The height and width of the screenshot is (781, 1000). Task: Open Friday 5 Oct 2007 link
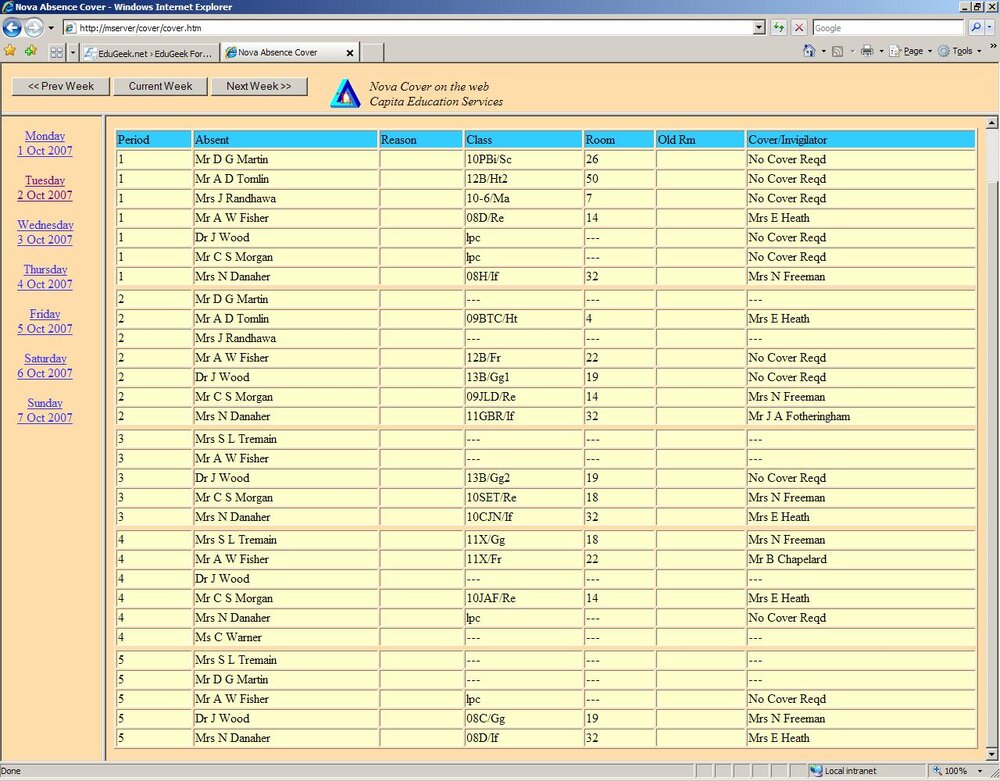pyautogui.click(x=45, y=322)
